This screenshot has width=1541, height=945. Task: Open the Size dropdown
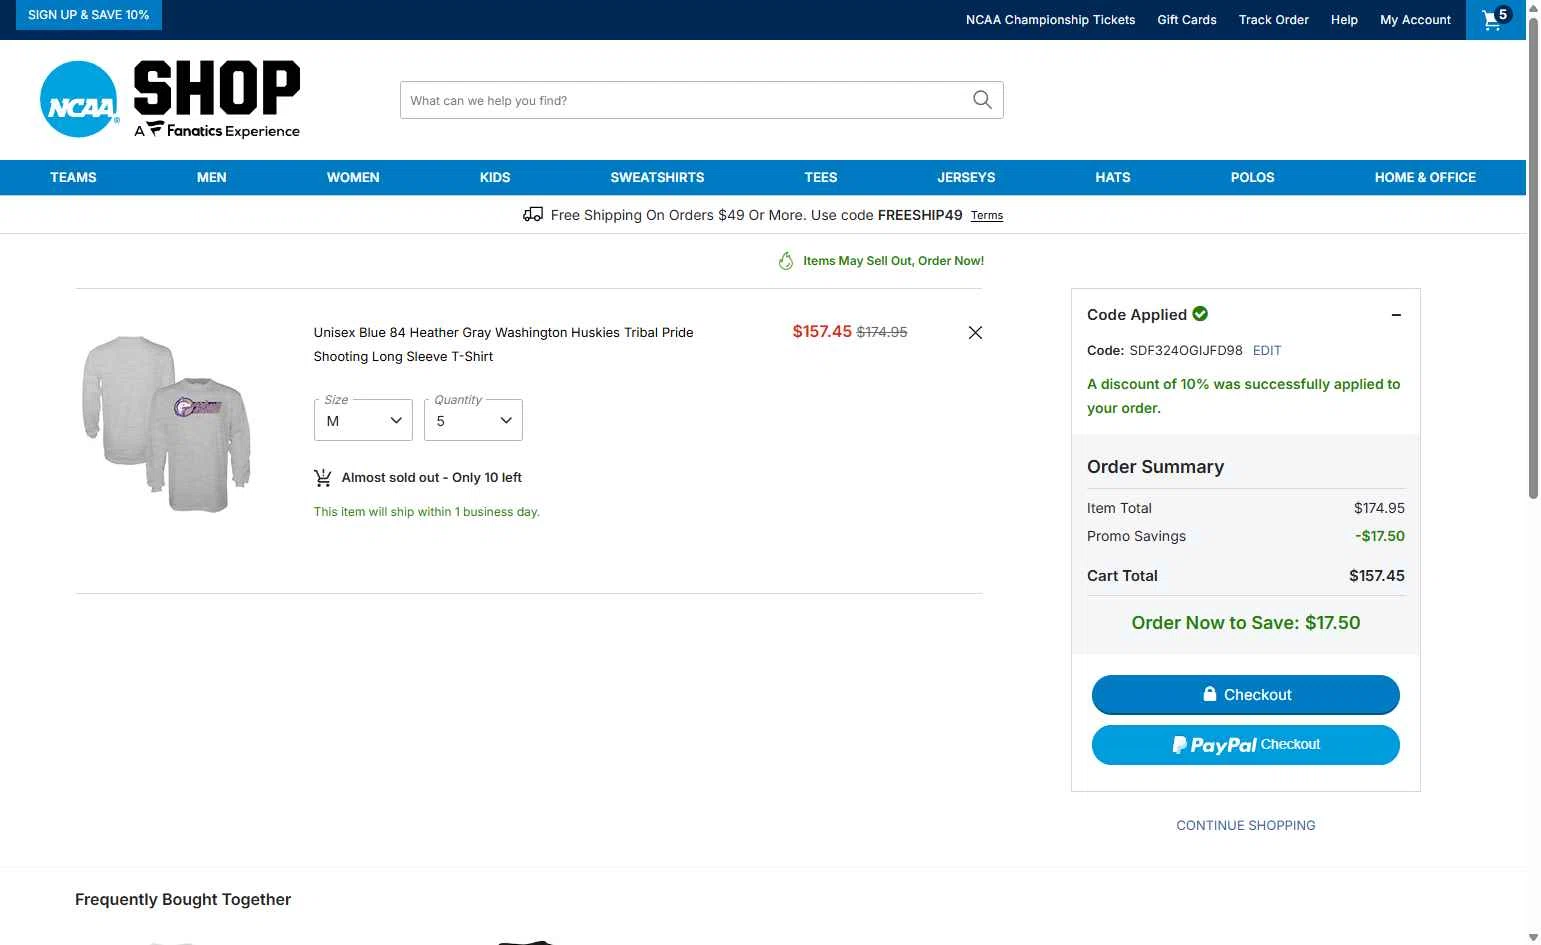coord(363,420)
